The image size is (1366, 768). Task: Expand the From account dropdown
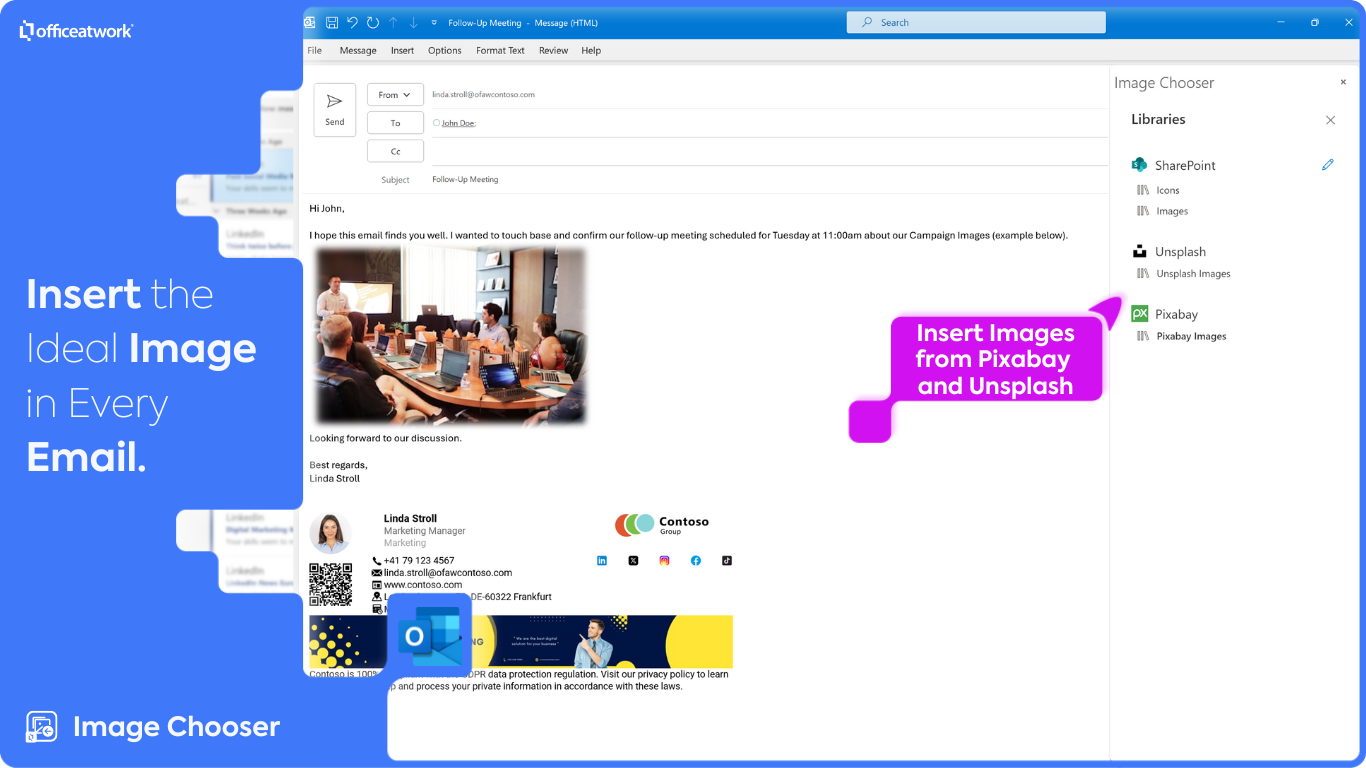coord(395,95)
